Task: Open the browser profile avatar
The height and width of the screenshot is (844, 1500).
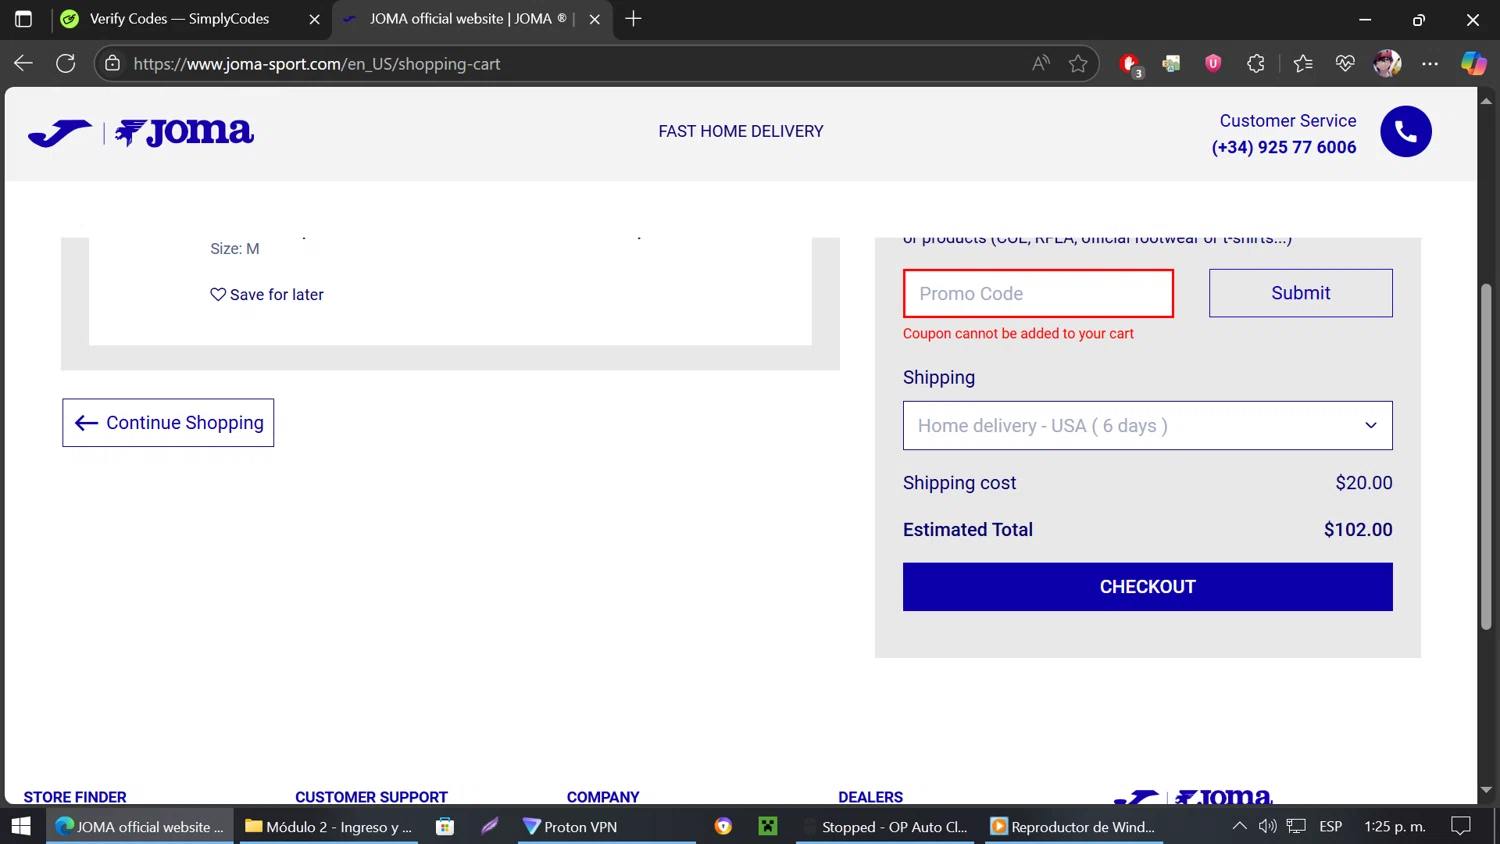Action: (x=1387, y=63)
